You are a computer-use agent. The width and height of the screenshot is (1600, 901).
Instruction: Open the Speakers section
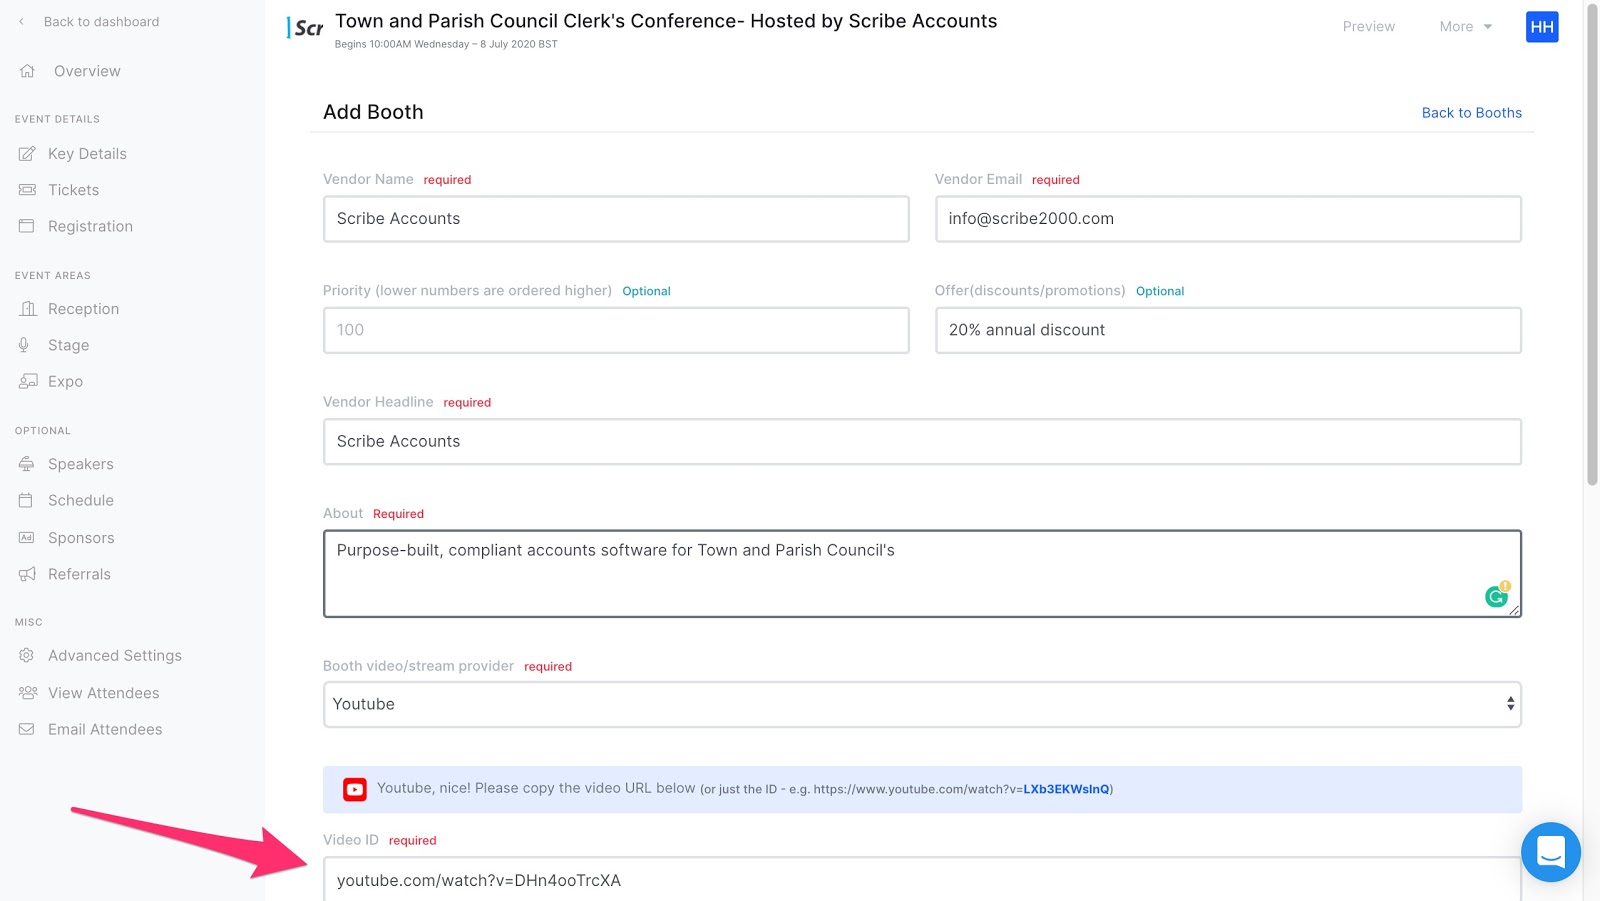point(80,464)
